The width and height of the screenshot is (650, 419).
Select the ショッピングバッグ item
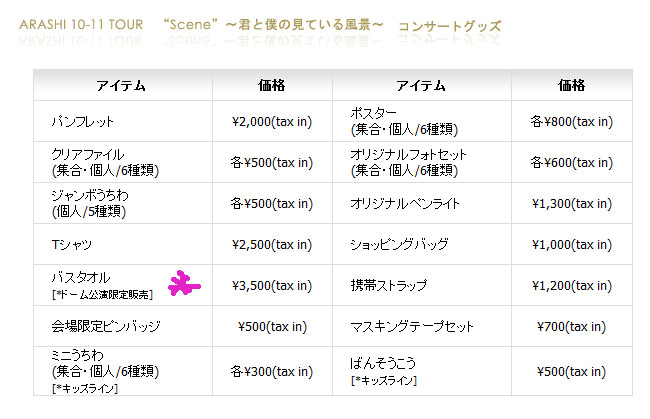[399, 245]
